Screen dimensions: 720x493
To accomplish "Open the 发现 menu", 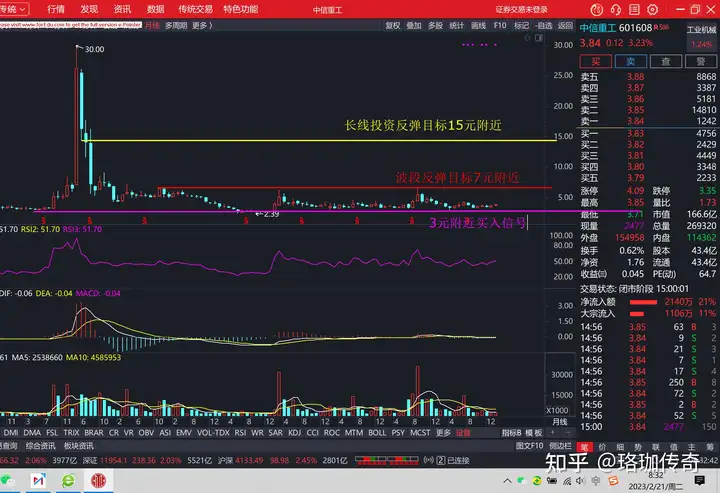I will pyautogui.click(x=89, y=9).
